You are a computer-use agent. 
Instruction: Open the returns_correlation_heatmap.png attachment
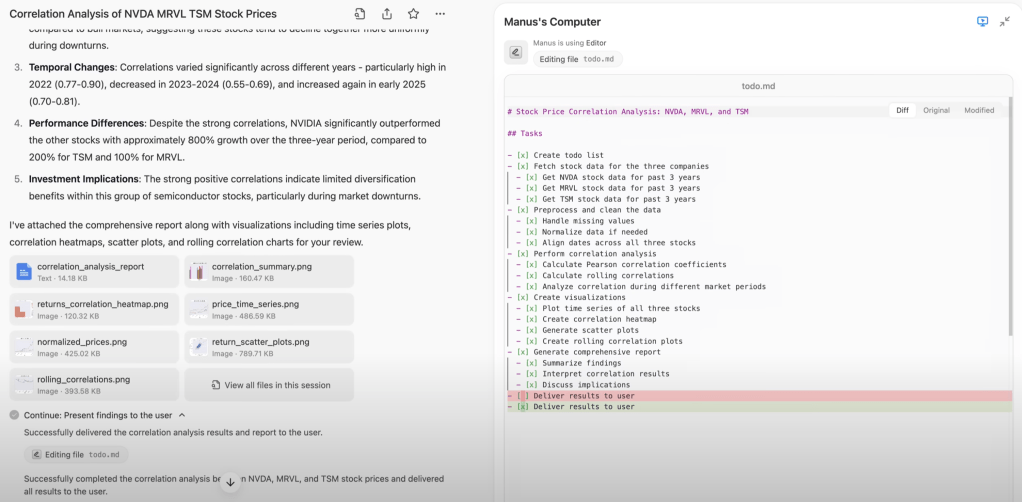pos(93,309)
